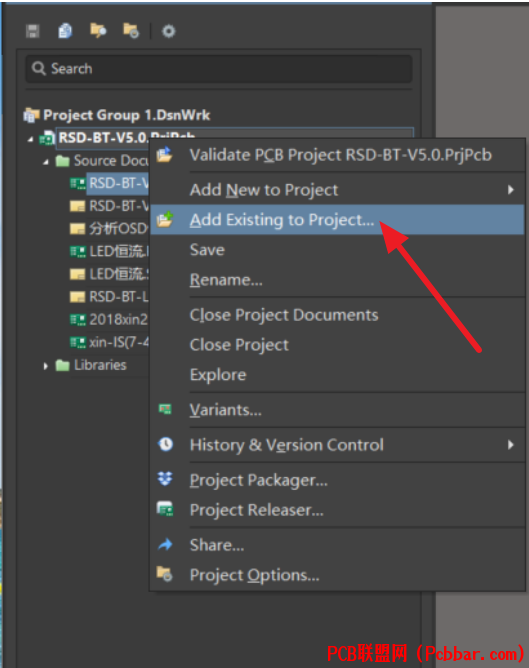Open History & Version Control submenu arrow
Viewport: 529px width, 668px height.
(511, 445)
